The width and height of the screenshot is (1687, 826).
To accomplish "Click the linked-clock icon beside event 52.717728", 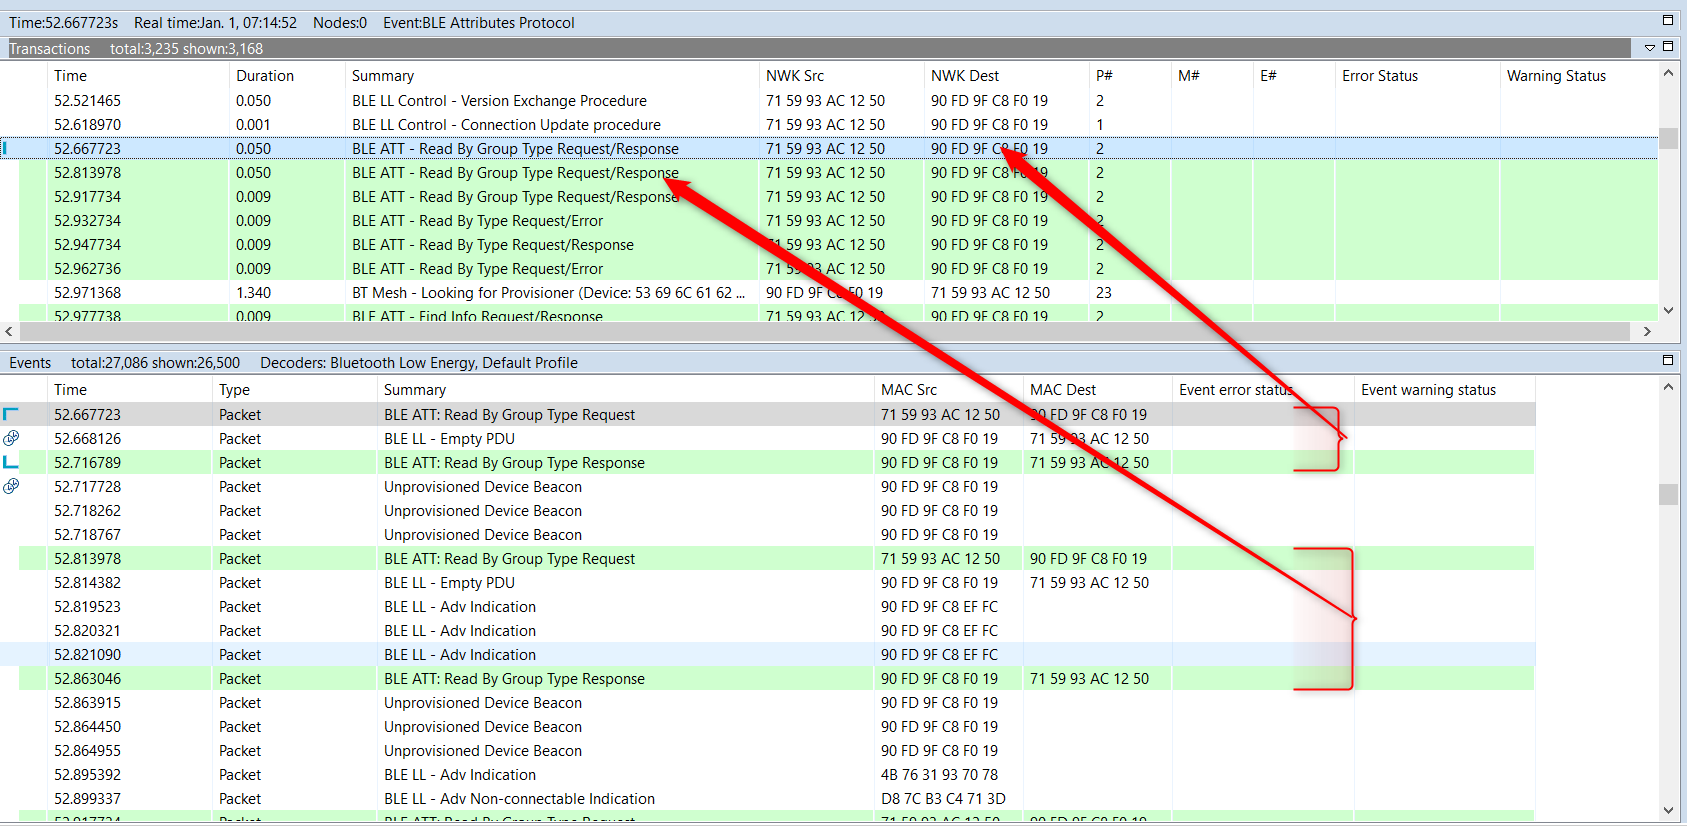I will pos(11,486).
